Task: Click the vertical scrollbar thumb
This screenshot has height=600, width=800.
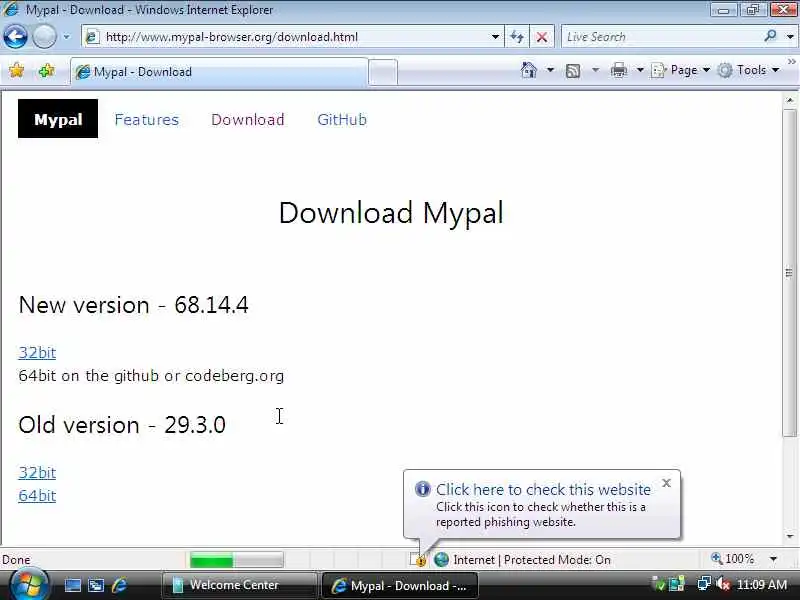Action: 790,273
